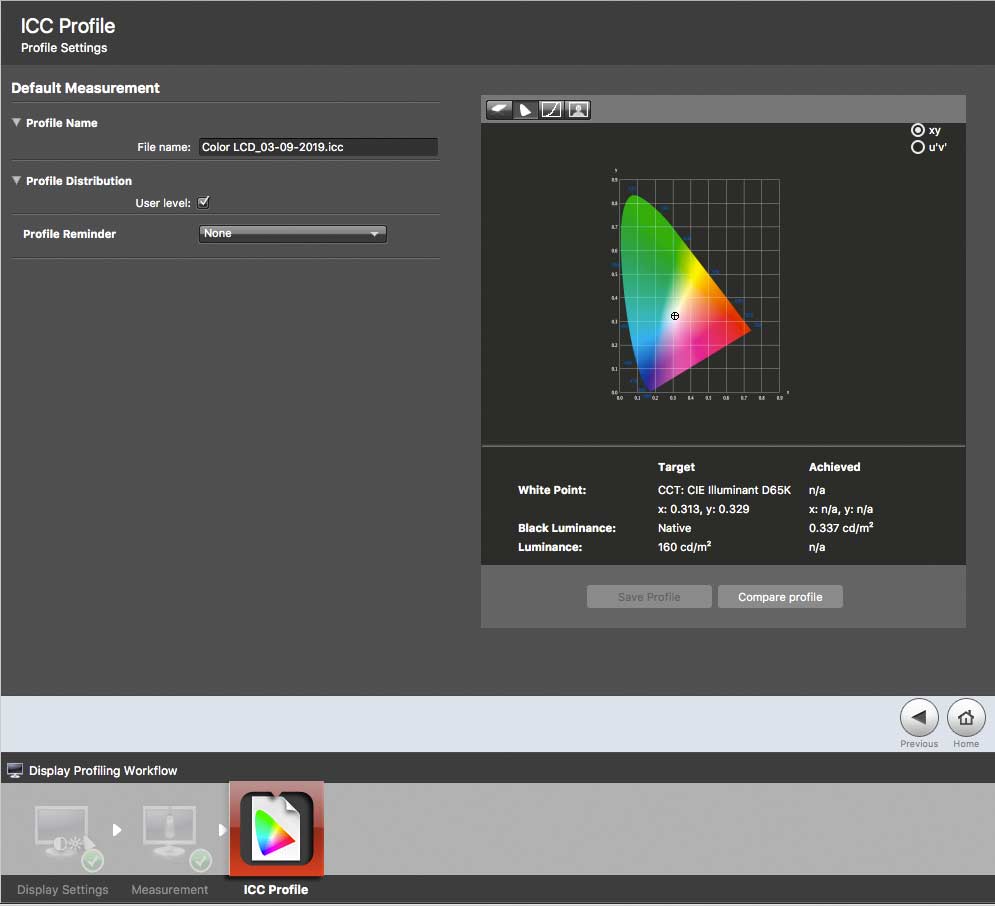Select the xy chromaticity radio button
The width and height of the screenshot is (995, 906).
918,130
